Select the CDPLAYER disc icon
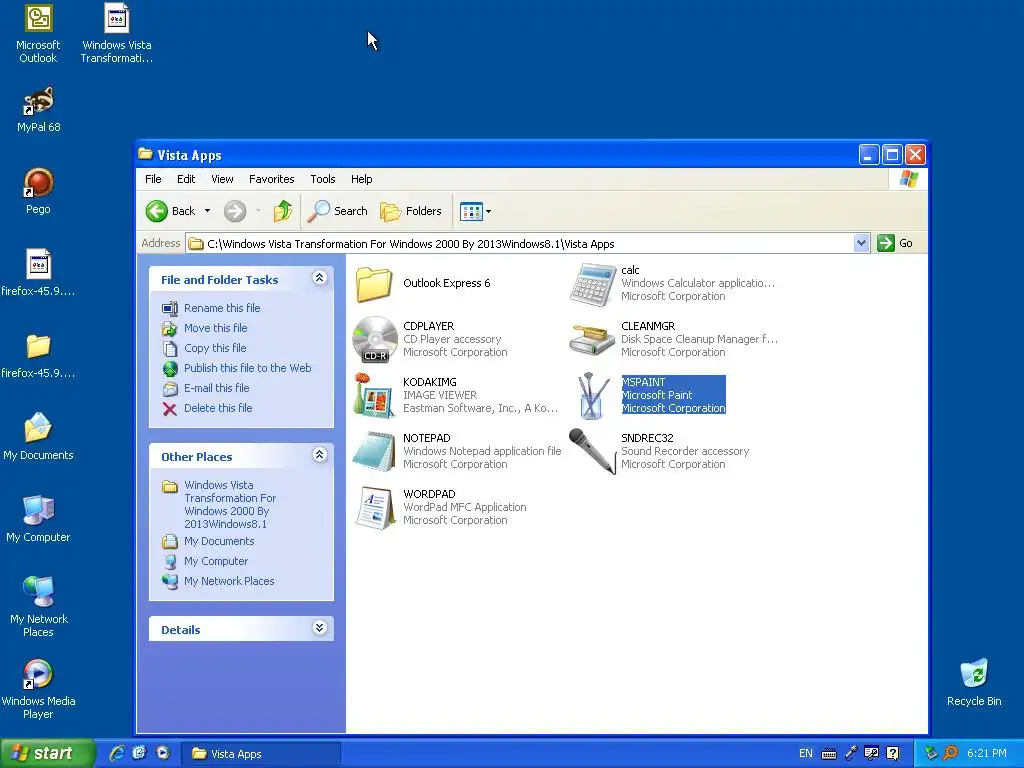This screenshot has height=768, width=1024. click(x=375, y=340)
